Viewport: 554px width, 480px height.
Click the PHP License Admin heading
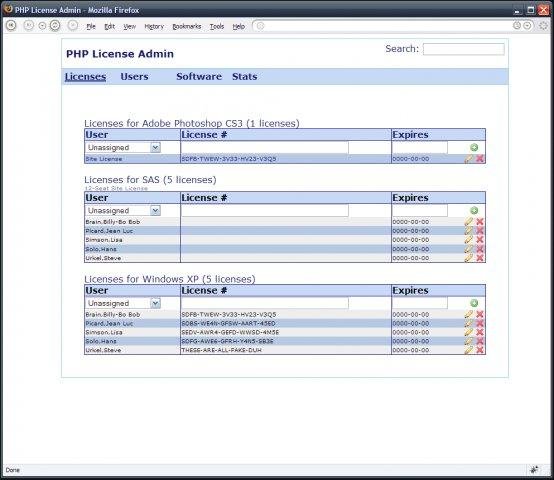(x=120, y=54)
